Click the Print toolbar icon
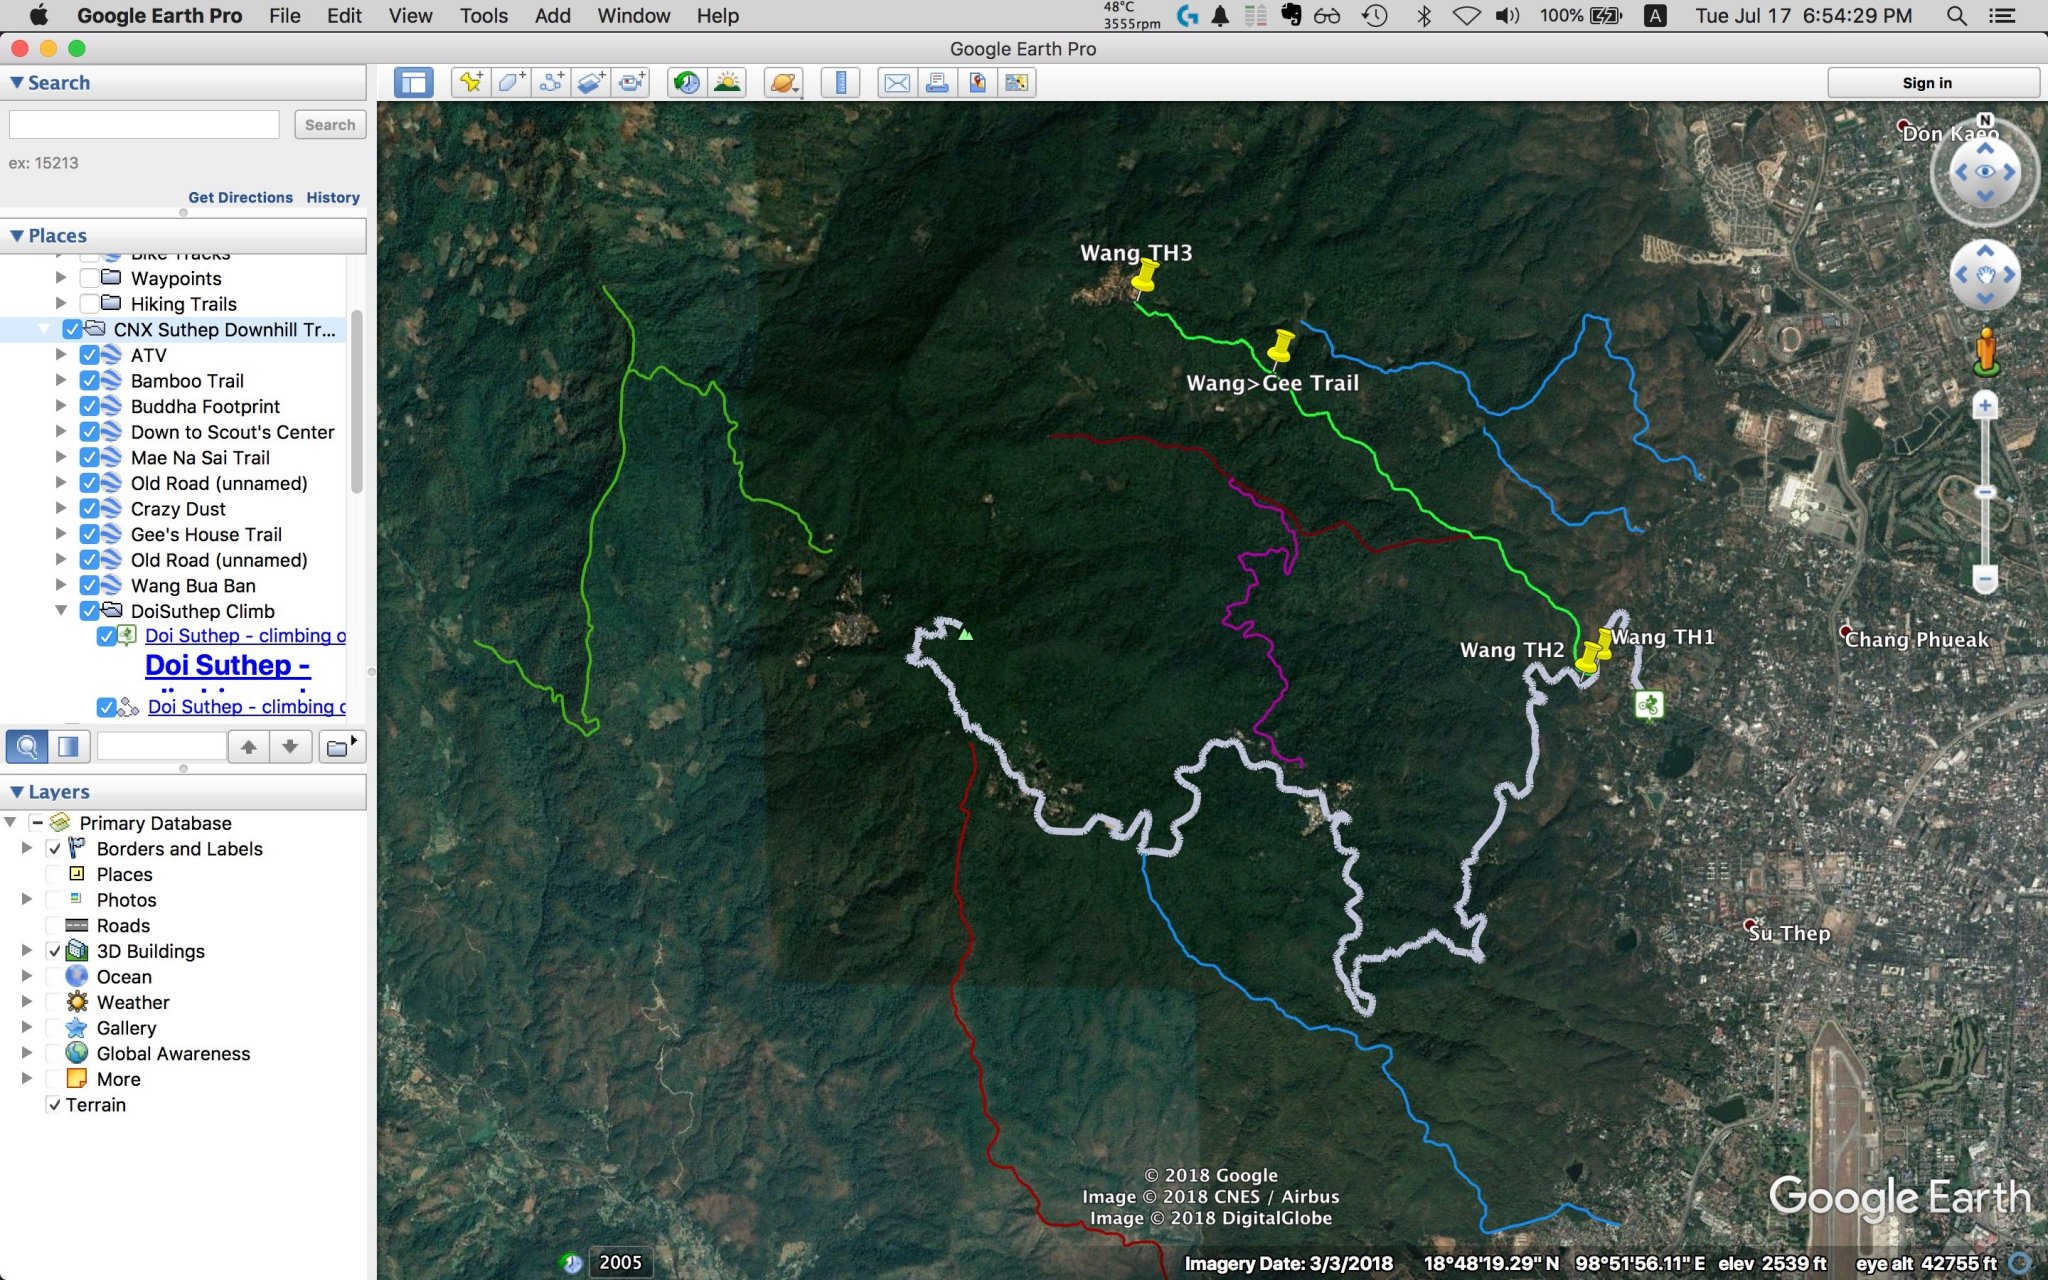Image resolution: width=2048 pixels, height=1280 pixels. coord(937,83)
